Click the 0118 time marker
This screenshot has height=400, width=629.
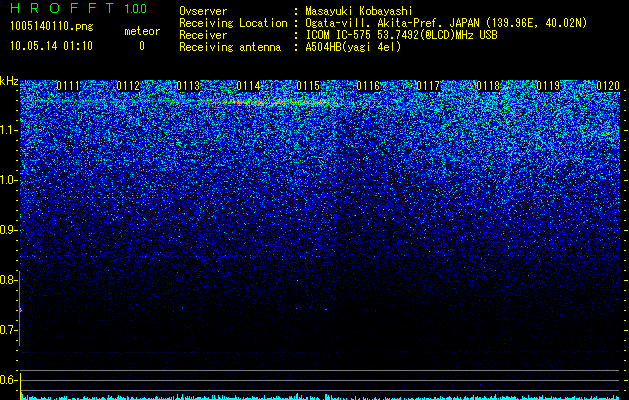tap(488, 86)
